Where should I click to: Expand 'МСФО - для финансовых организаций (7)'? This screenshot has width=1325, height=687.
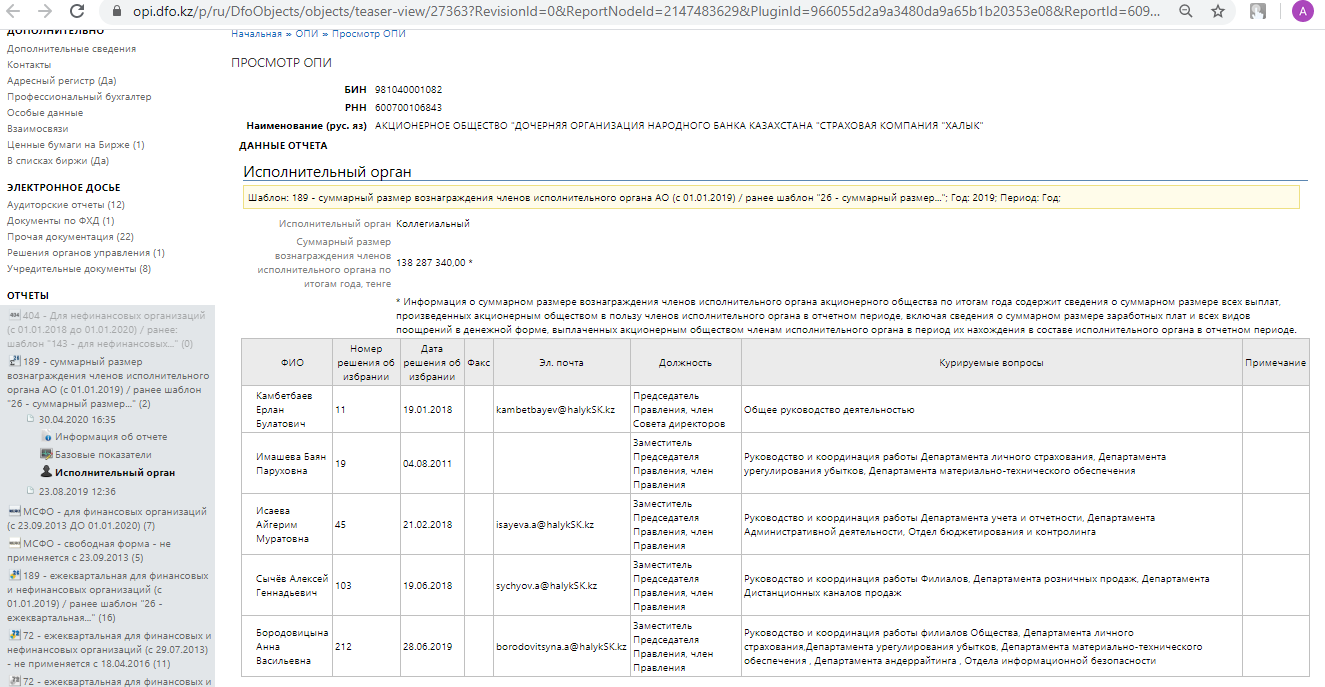(108, 518)
